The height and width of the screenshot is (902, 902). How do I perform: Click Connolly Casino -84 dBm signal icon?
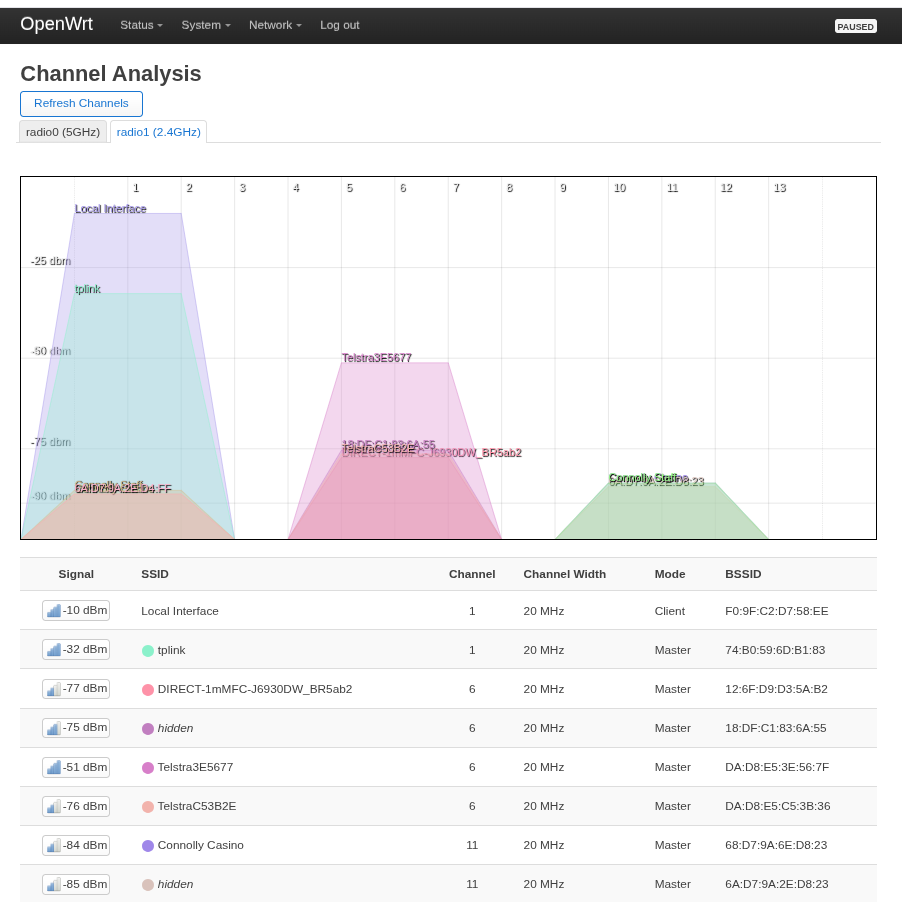pos(54,845)
